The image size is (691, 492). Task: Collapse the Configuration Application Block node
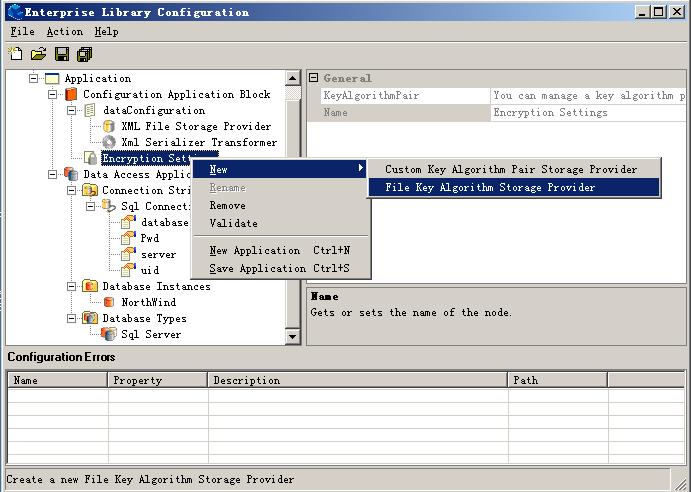point(53,94)
